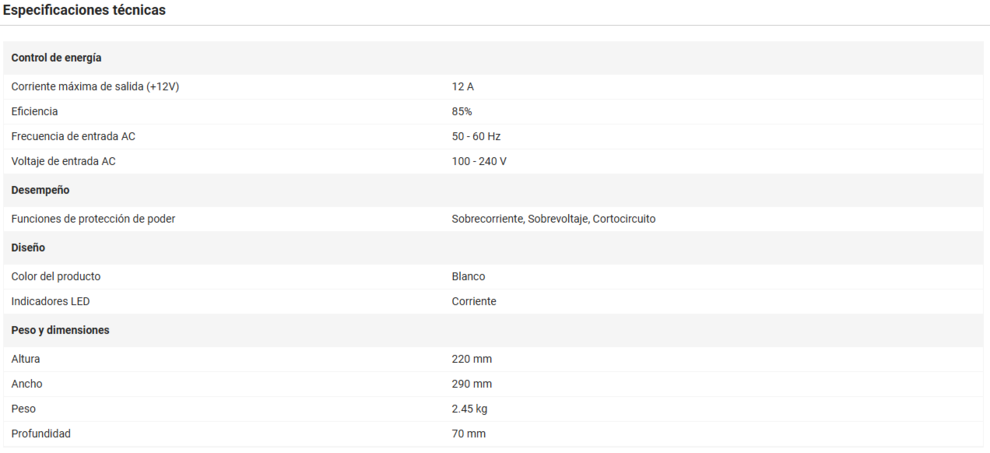Click the Diseño section header
Screen dimensions: 990x453
click(28, 247)
